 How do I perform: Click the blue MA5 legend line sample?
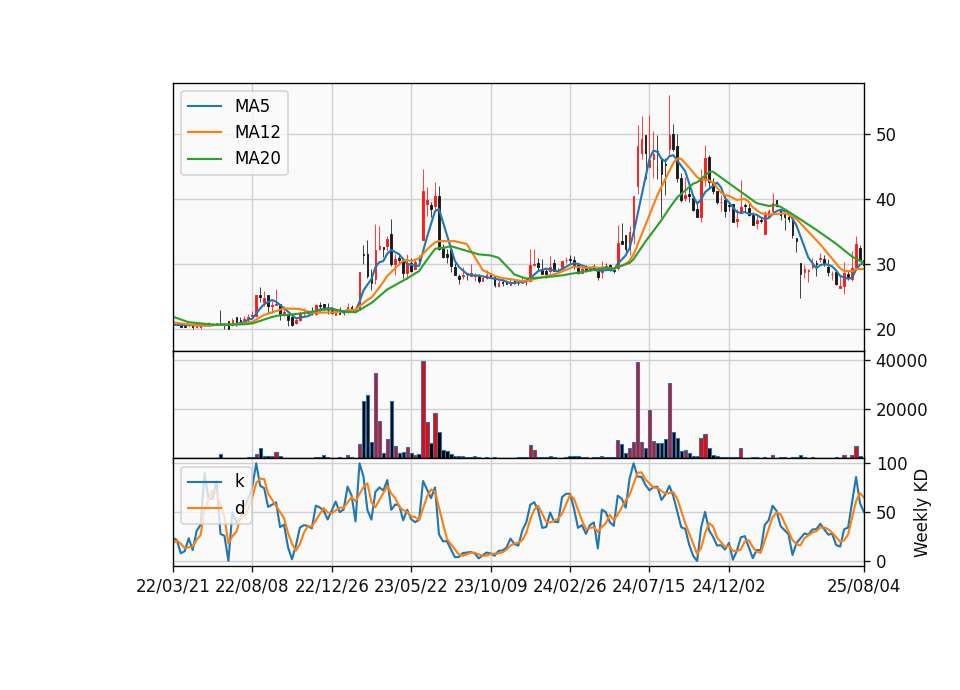click(204, 106)
